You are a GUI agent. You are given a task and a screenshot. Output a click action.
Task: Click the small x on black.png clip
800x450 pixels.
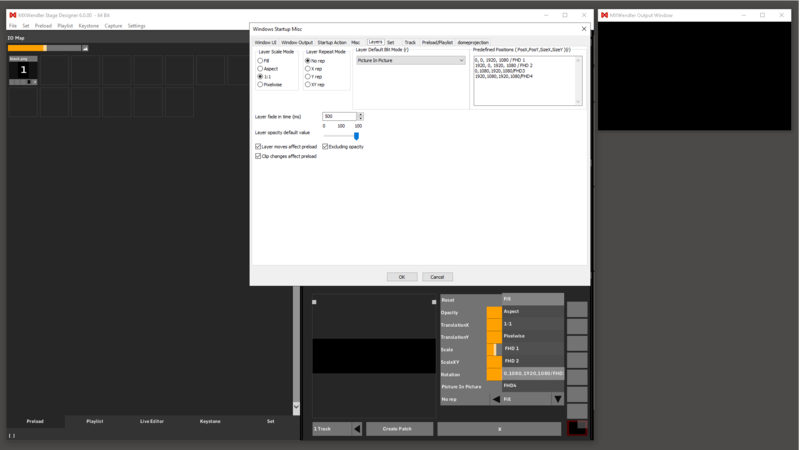pos(33,82)
